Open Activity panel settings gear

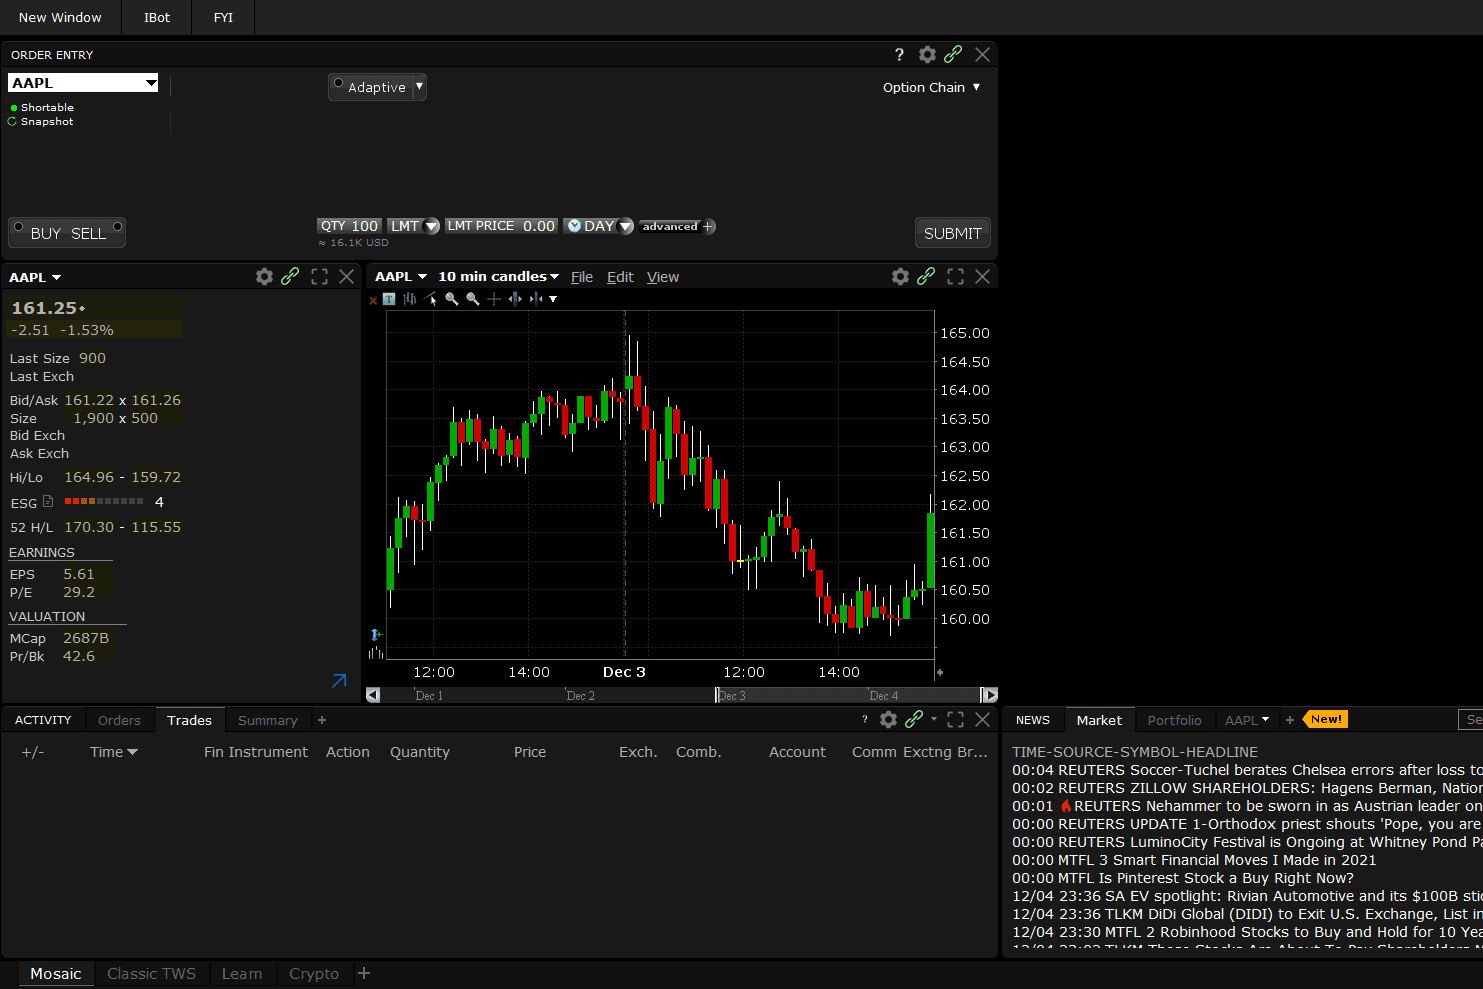click(888, 720)
